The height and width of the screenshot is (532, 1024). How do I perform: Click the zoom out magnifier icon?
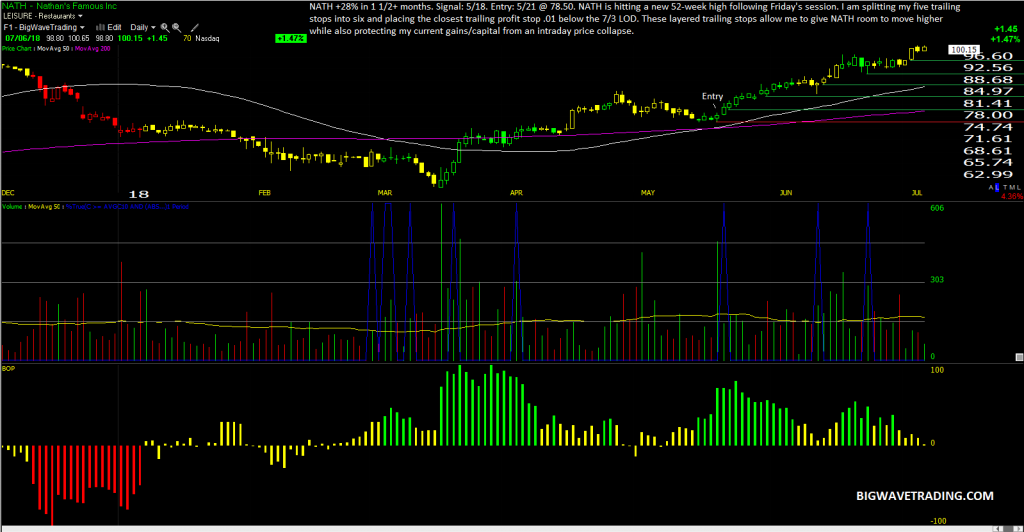176,27
